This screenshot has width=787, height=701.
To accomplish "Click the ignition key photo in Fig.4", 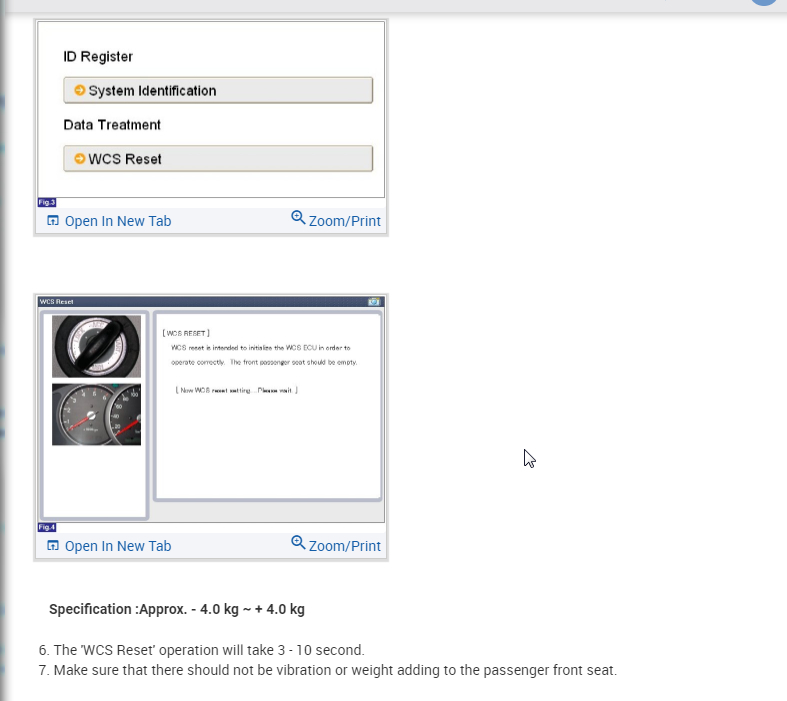I will pos(96,346).
